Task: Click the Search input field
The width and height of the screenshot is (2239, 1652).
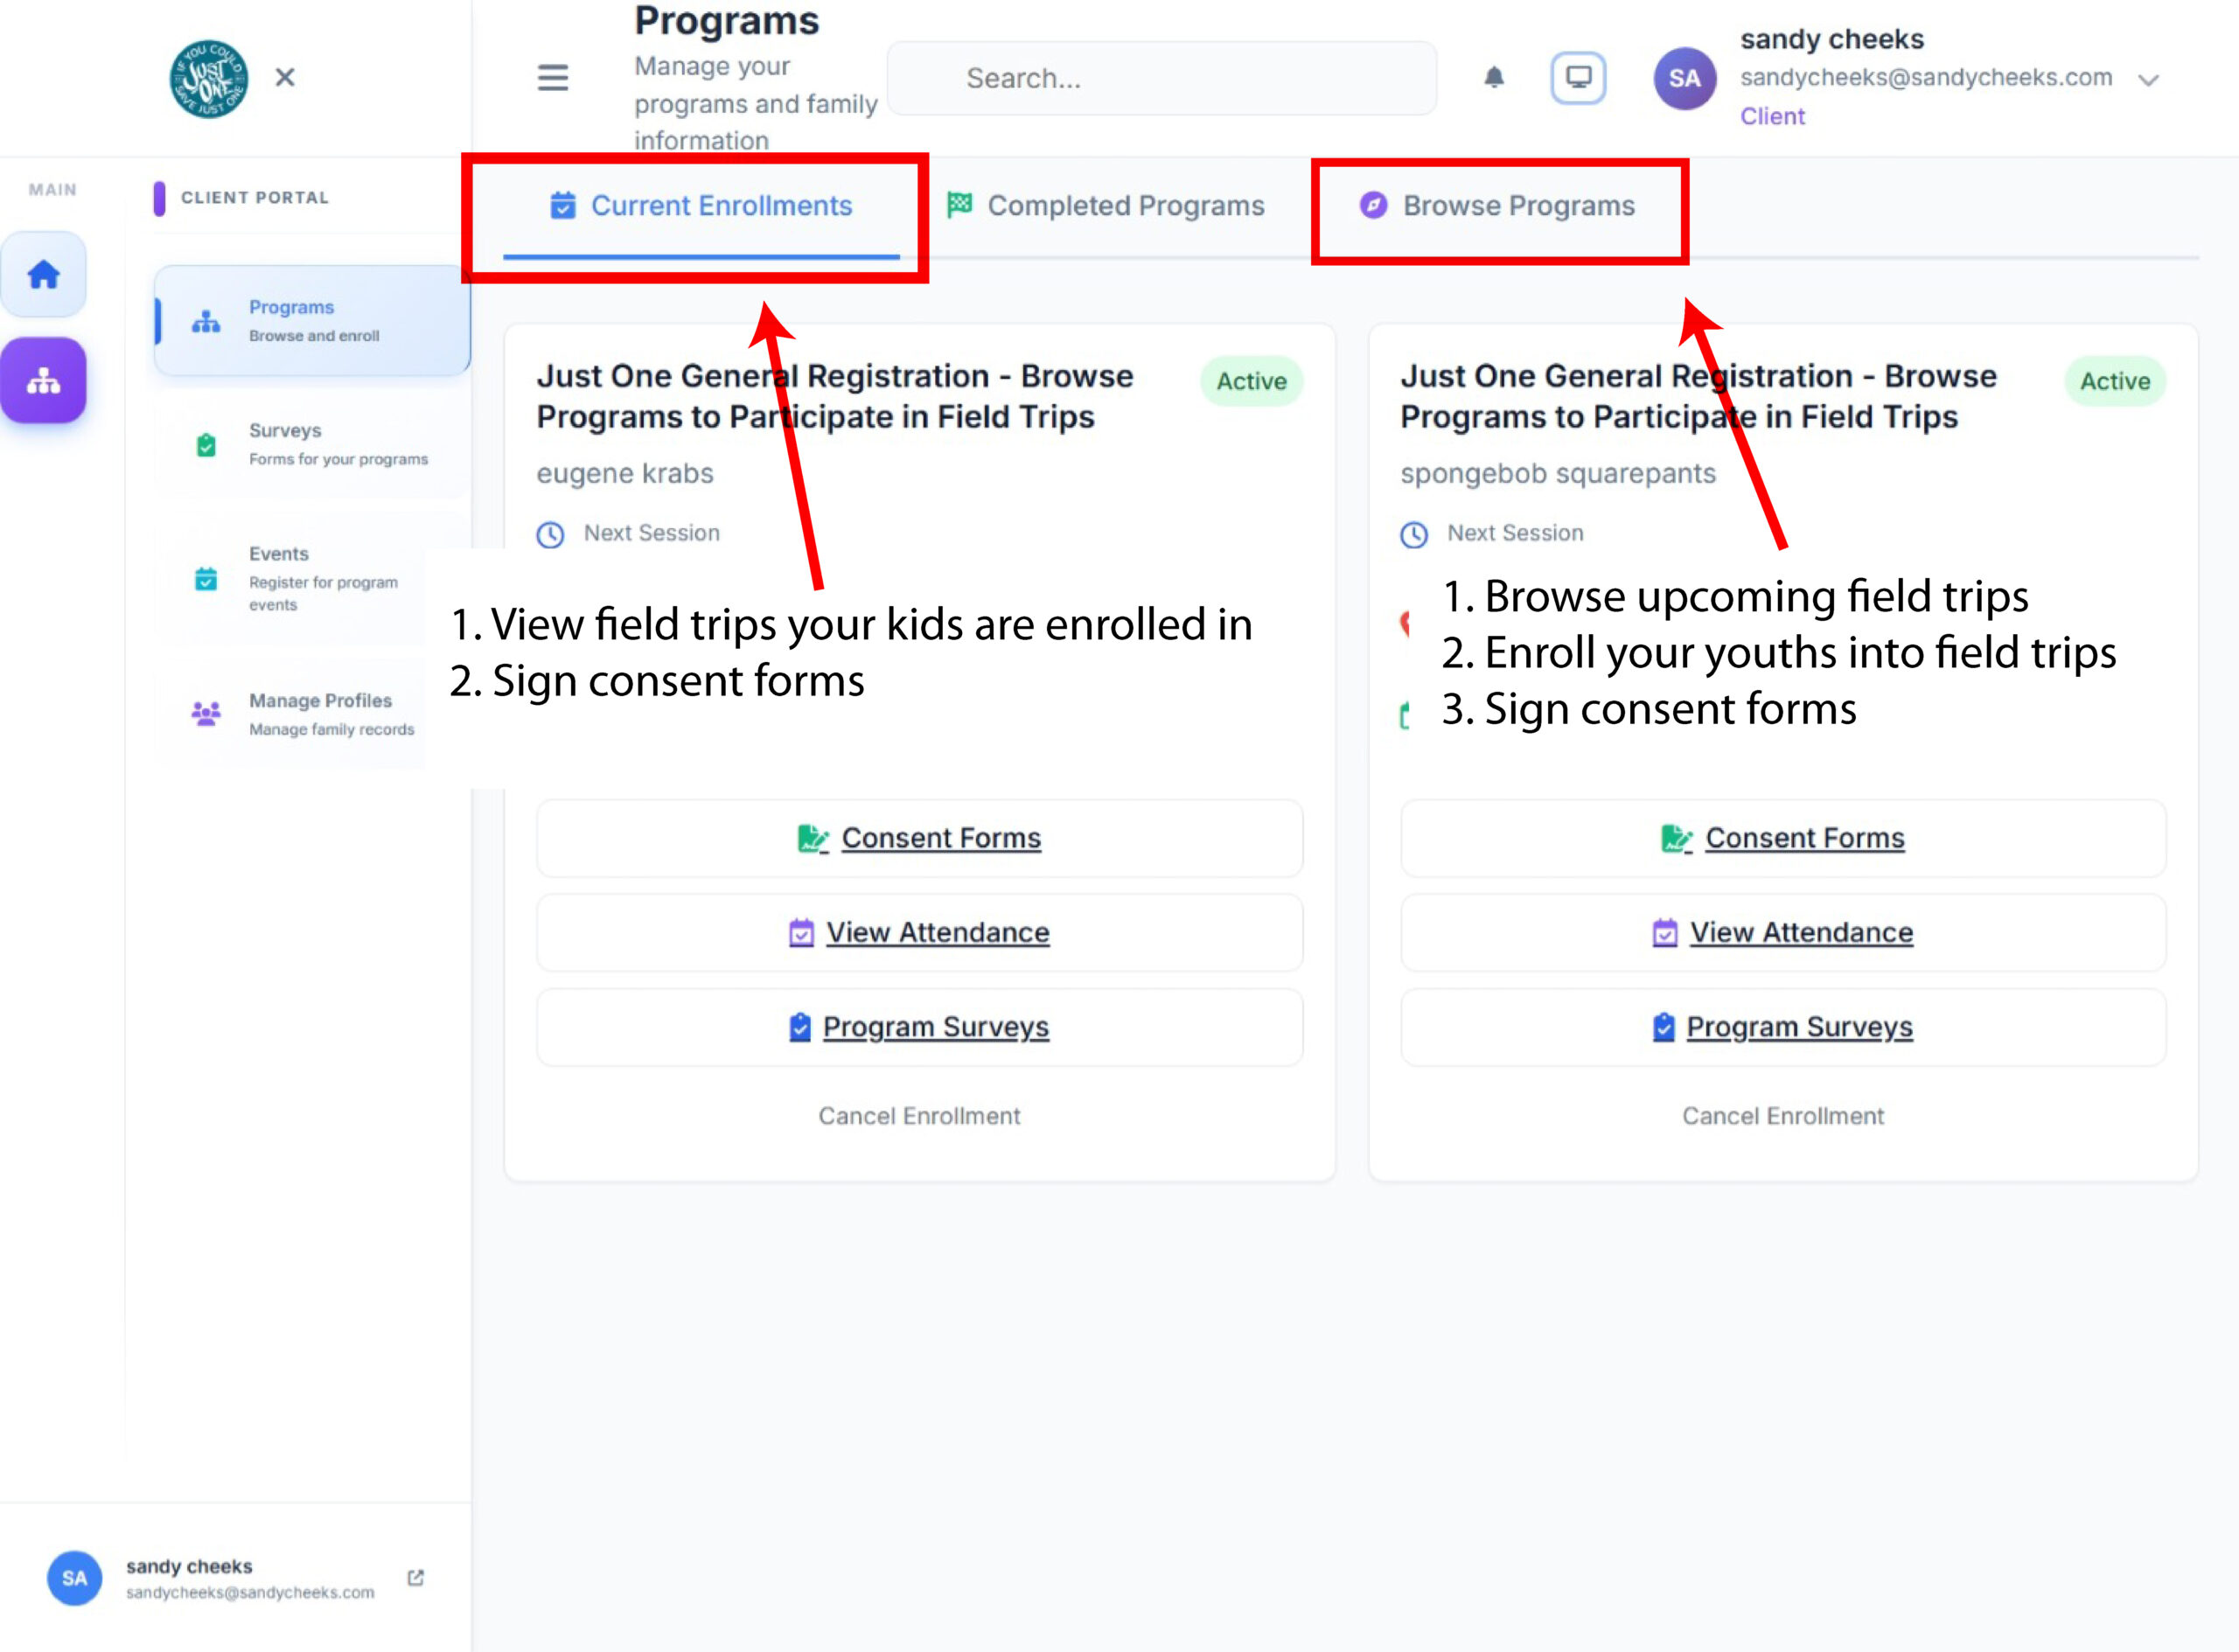Action: (1161, 78)
